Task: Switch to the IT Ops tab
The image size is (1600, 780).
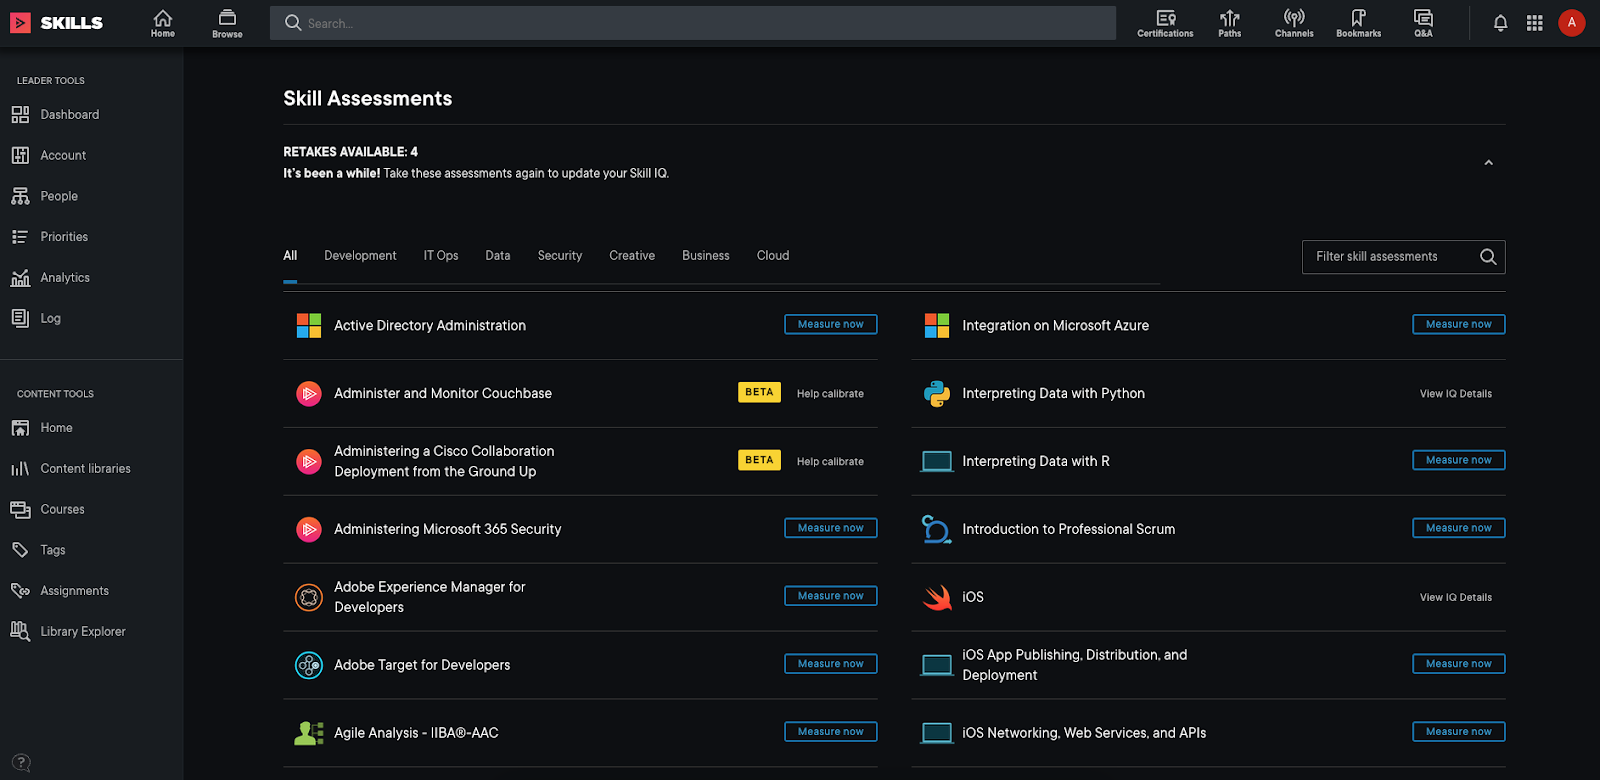Action: tap(441, 256)
